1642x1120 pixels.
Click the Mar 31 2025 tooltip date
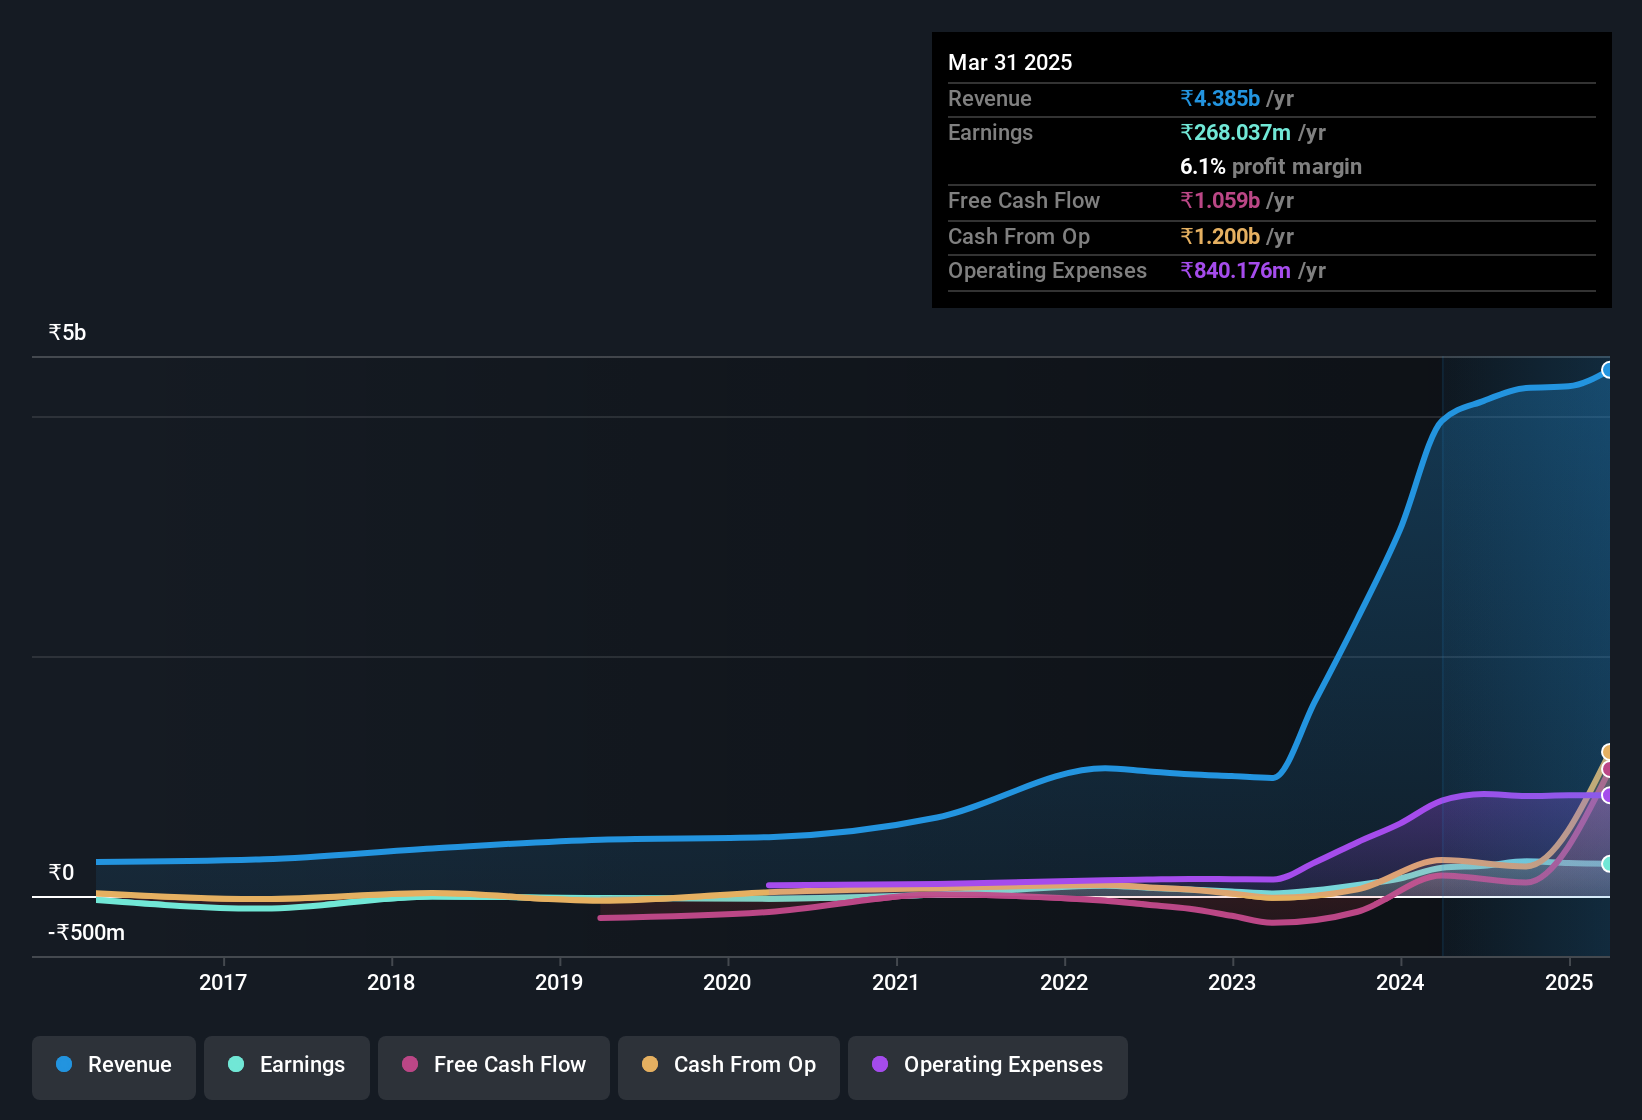(x=1010, y=62)
